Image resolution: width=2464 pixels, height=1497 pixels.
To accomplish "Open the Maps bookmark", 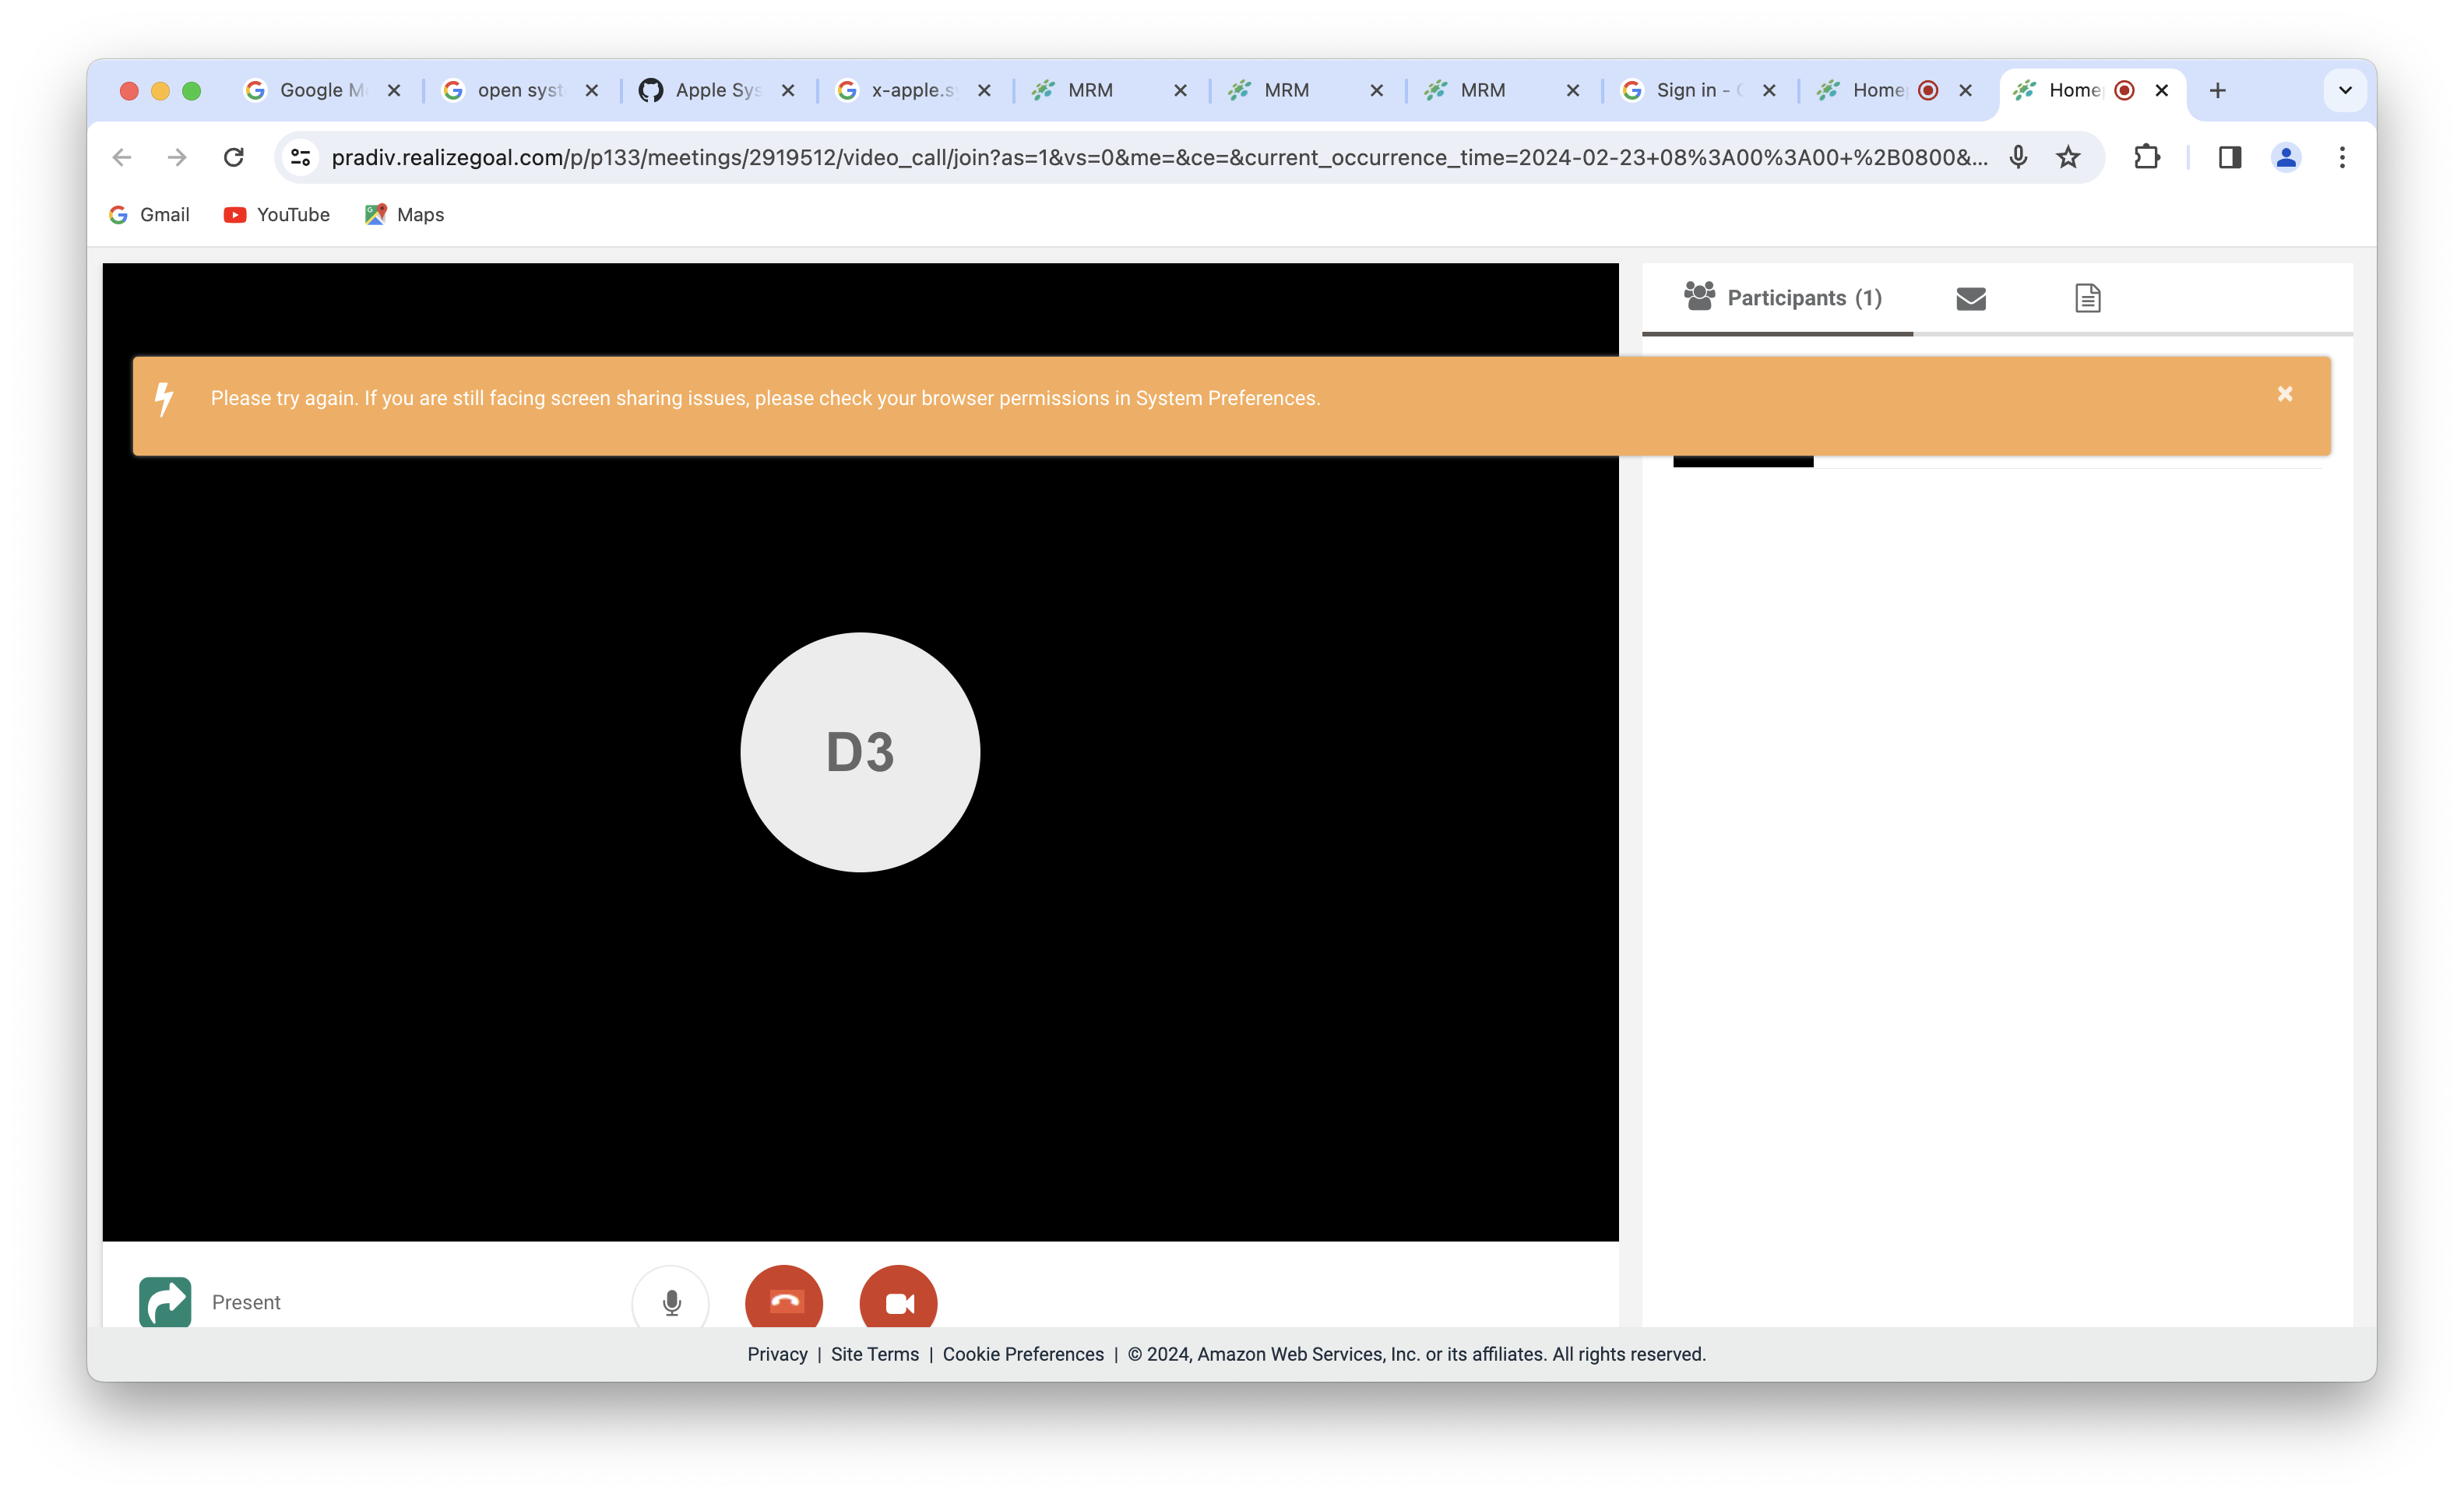I will [404, 214].
